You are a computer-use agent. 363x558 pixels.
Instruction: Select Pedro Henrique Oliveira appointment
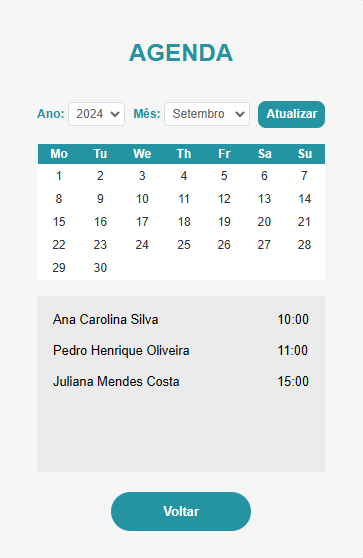(181, 351)
